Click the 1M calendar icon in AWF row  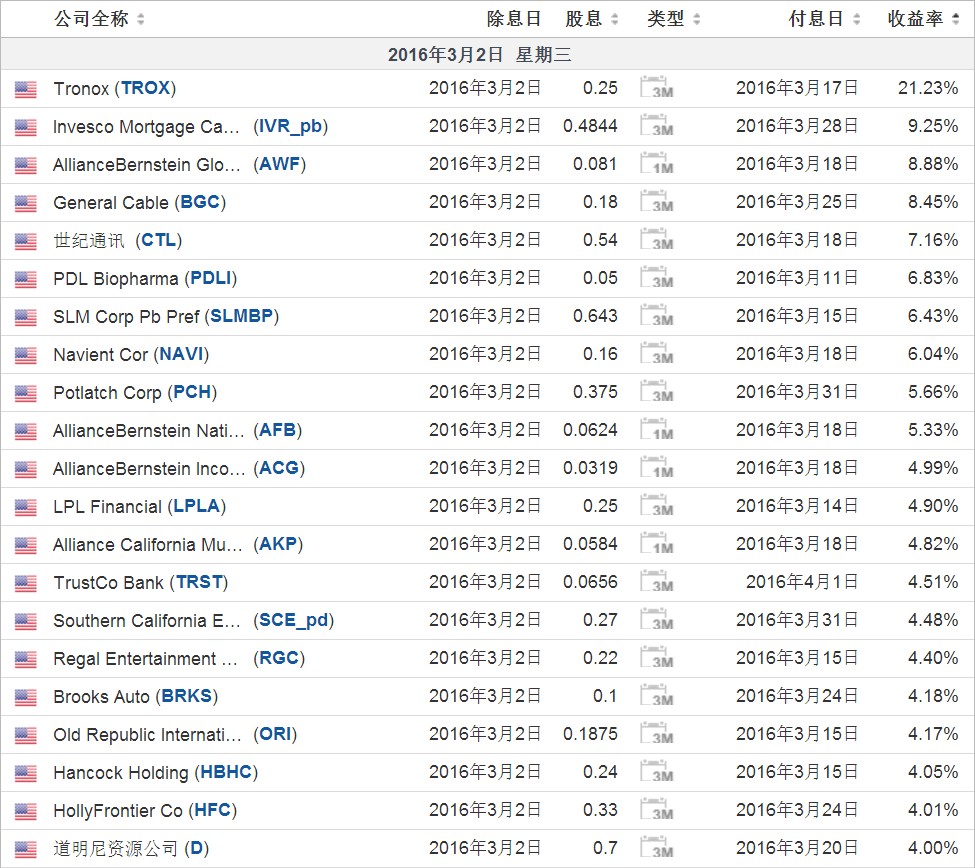[x=656, y=165]
